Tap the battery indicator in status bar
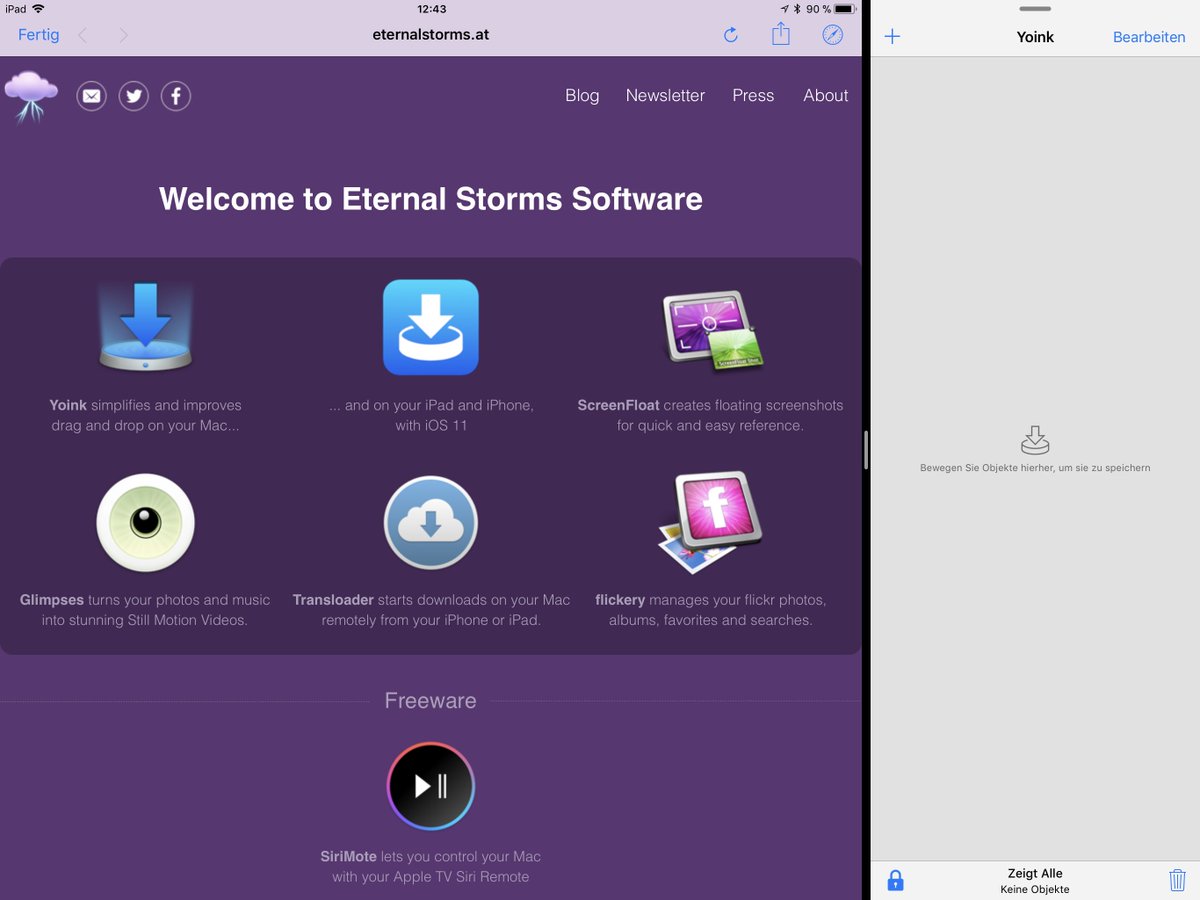 [x=845, y=9]
